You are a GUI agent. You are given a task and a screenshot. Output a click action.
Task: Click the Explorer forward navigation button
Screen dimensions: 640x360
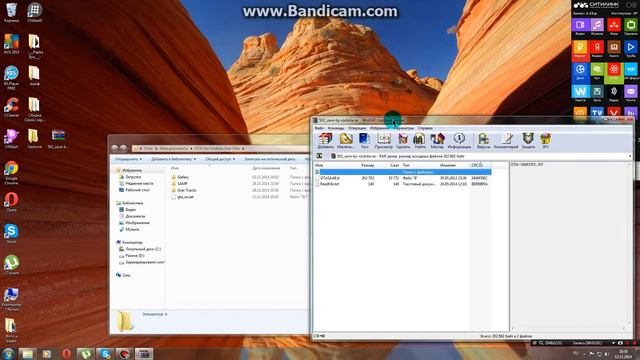tap(123, 148)
